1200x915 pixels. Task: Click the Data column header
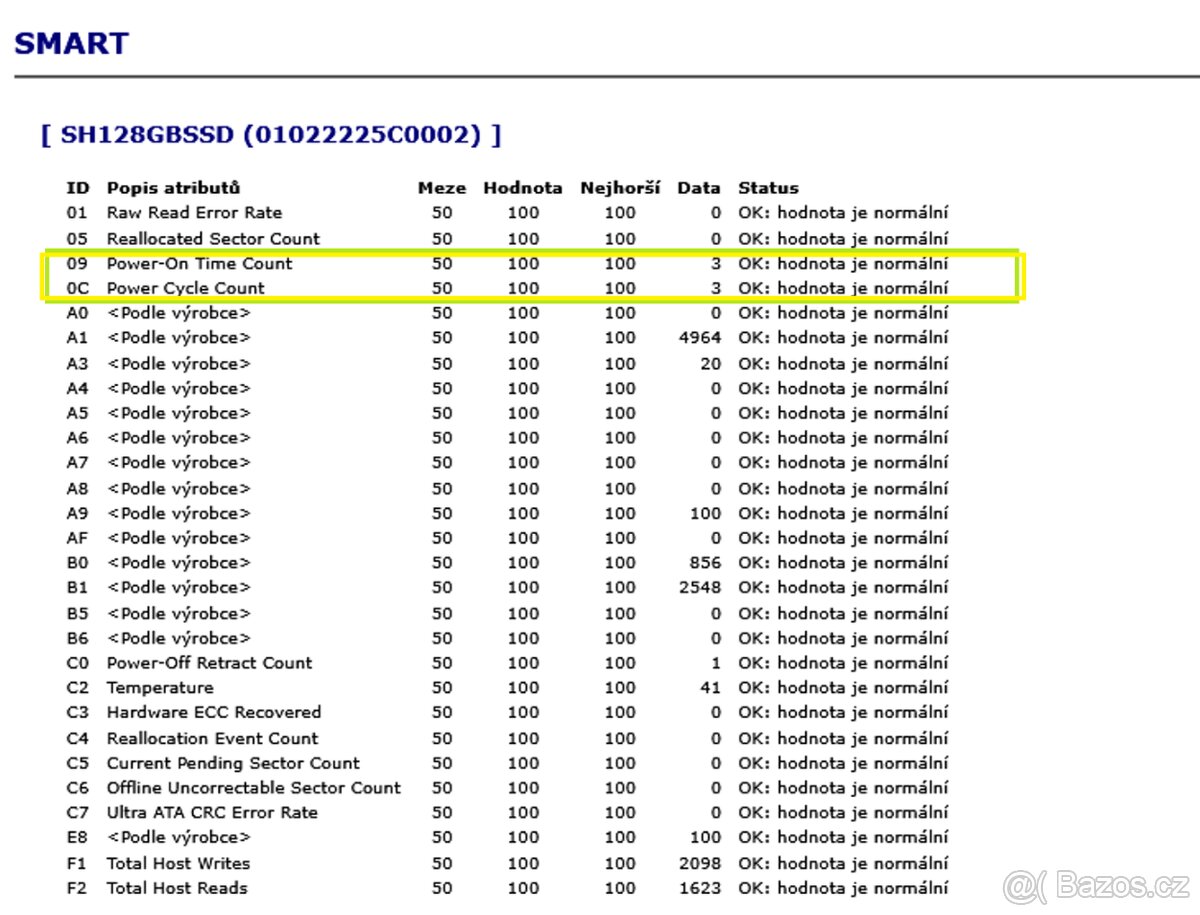[698, 188]
